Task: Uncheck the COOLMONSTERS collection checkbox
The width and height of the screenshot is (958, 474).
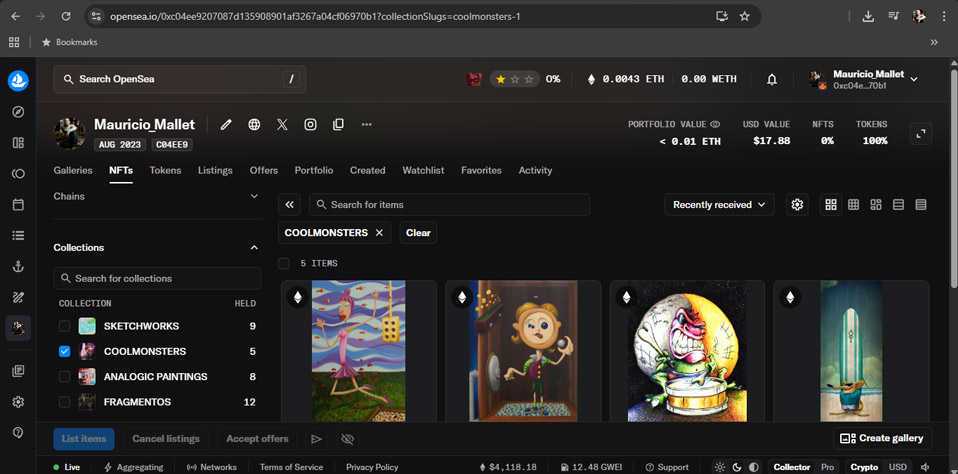Action: pyautogui.click(x=65, y=351)
